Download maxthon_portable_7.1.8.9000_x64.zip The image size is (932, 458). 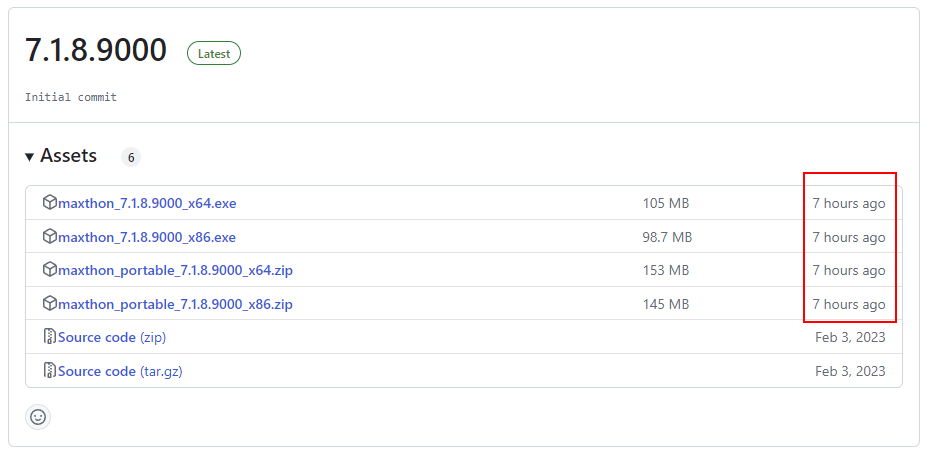coord(175,270)
